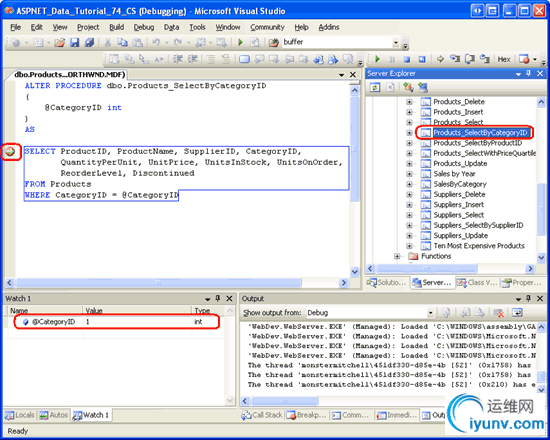The image size is (550, 440).
Task: Click the Continue green arrow in debug toolbar
Action: (x=377, y=59)
